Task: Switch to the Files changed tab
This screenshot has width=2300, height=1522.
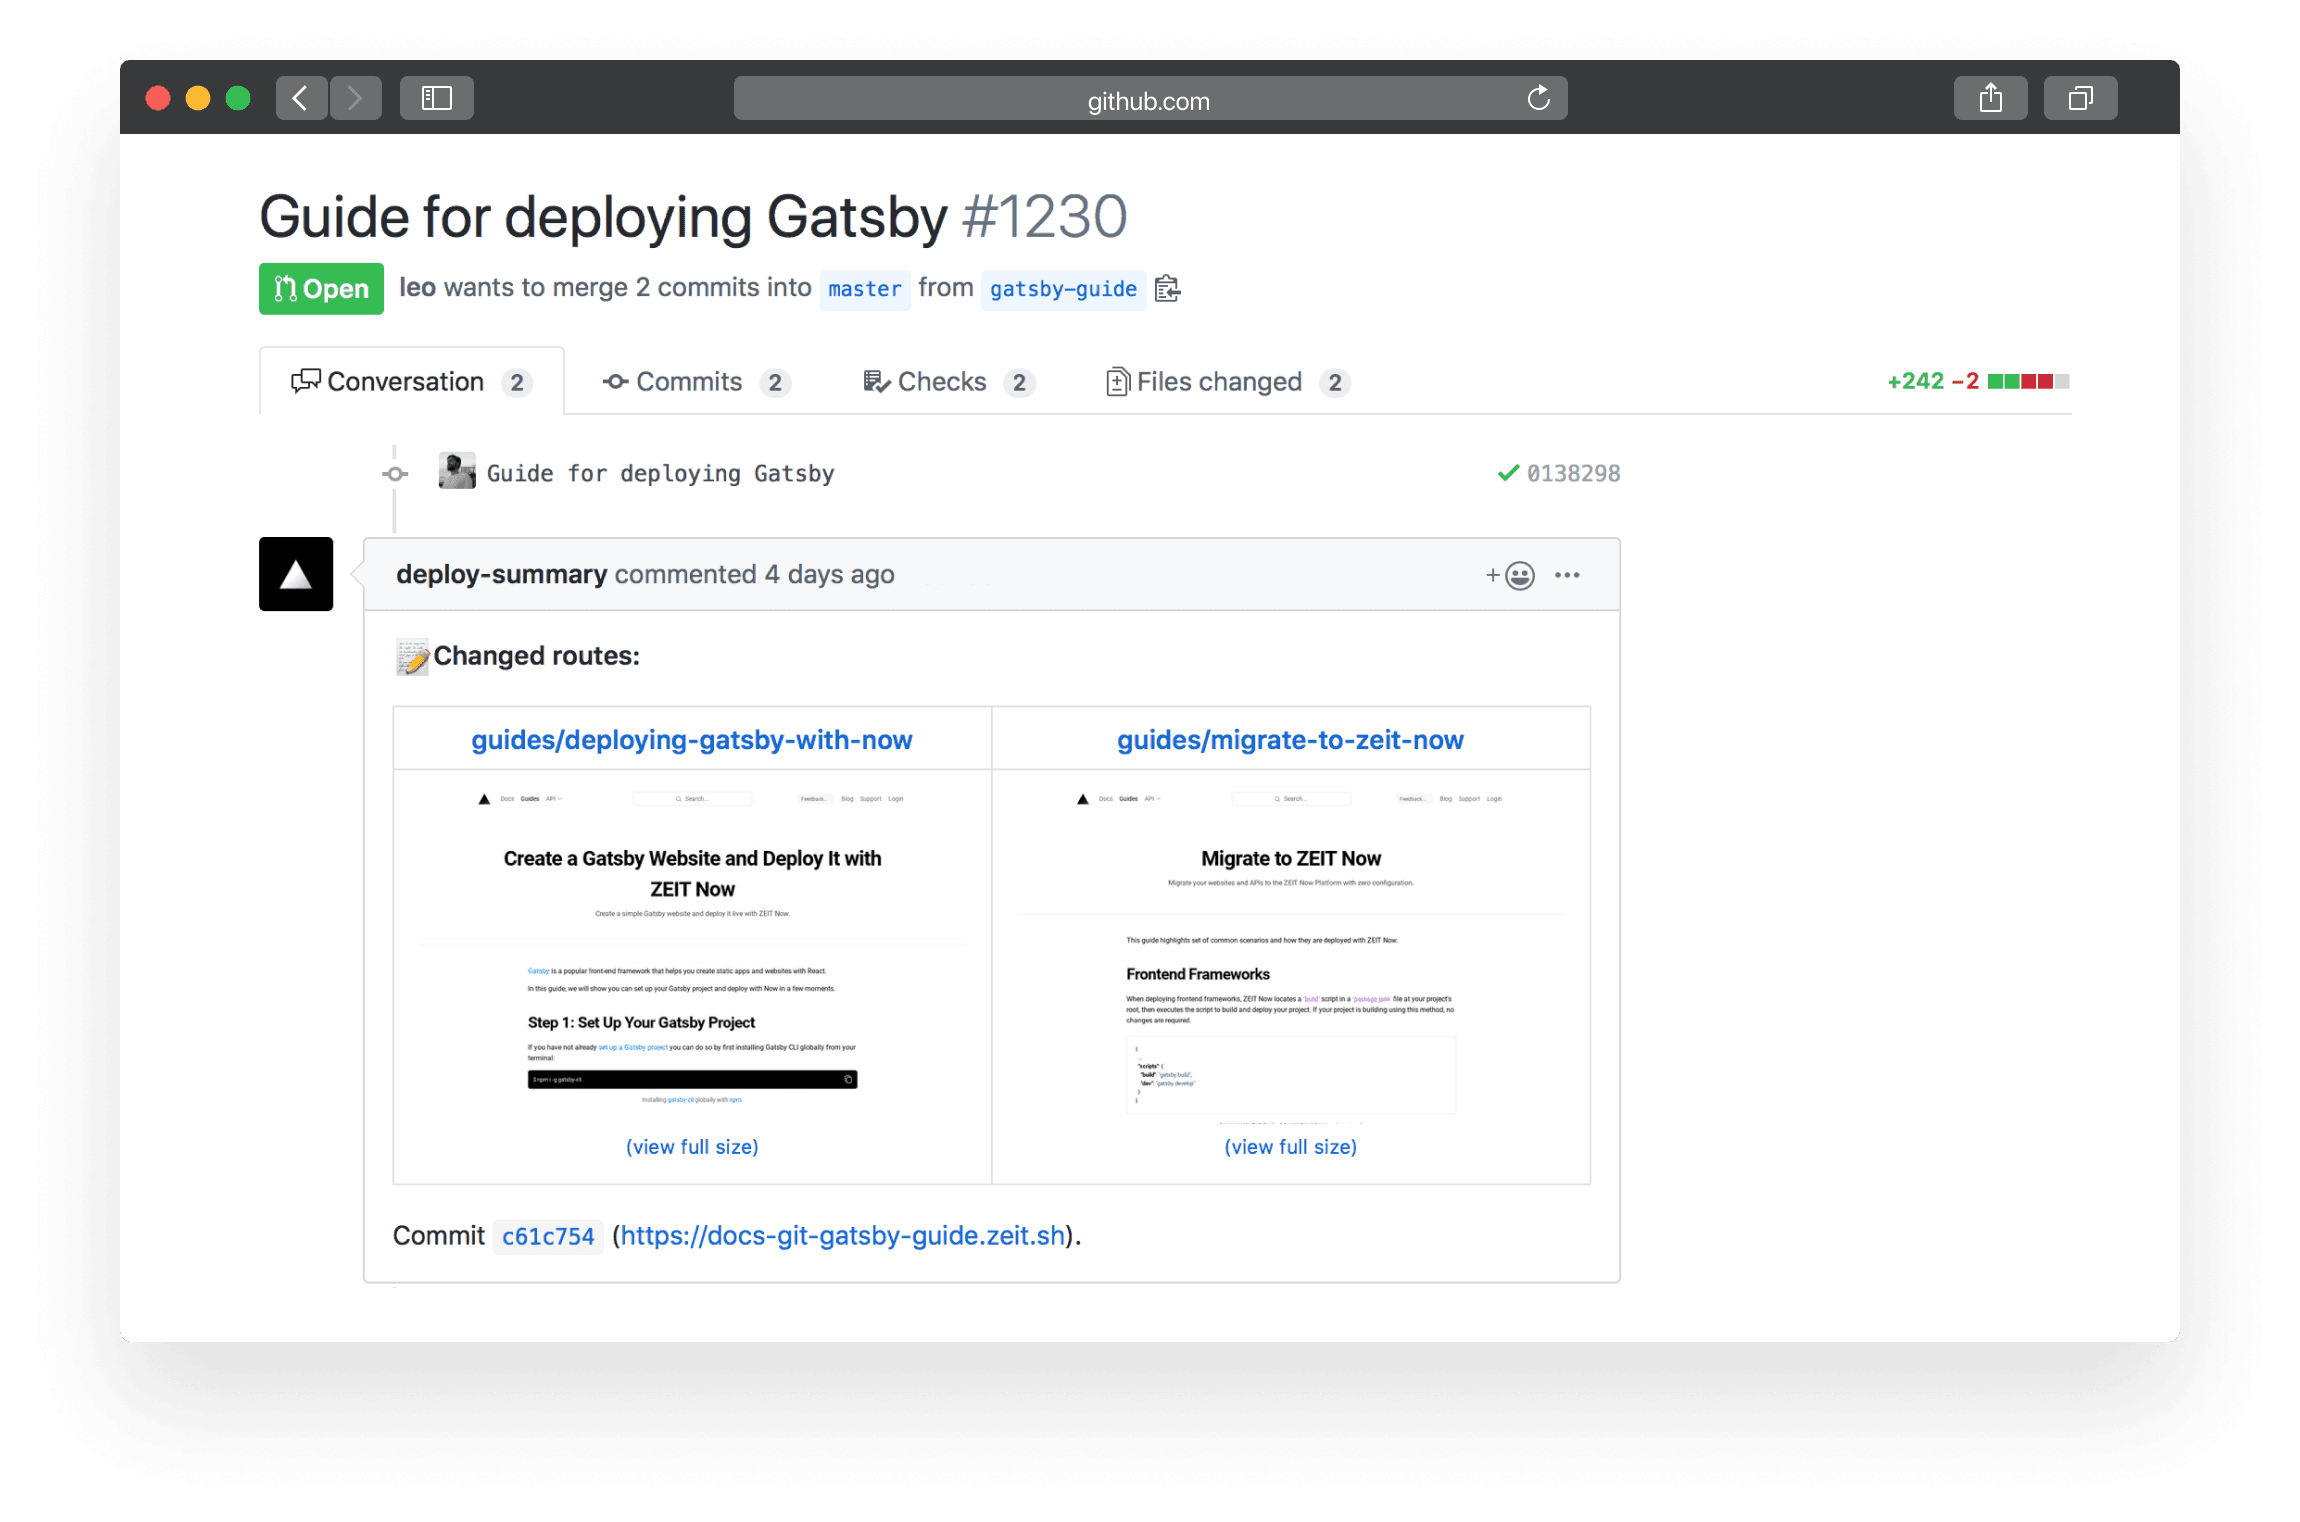Action: (1220, 381)
